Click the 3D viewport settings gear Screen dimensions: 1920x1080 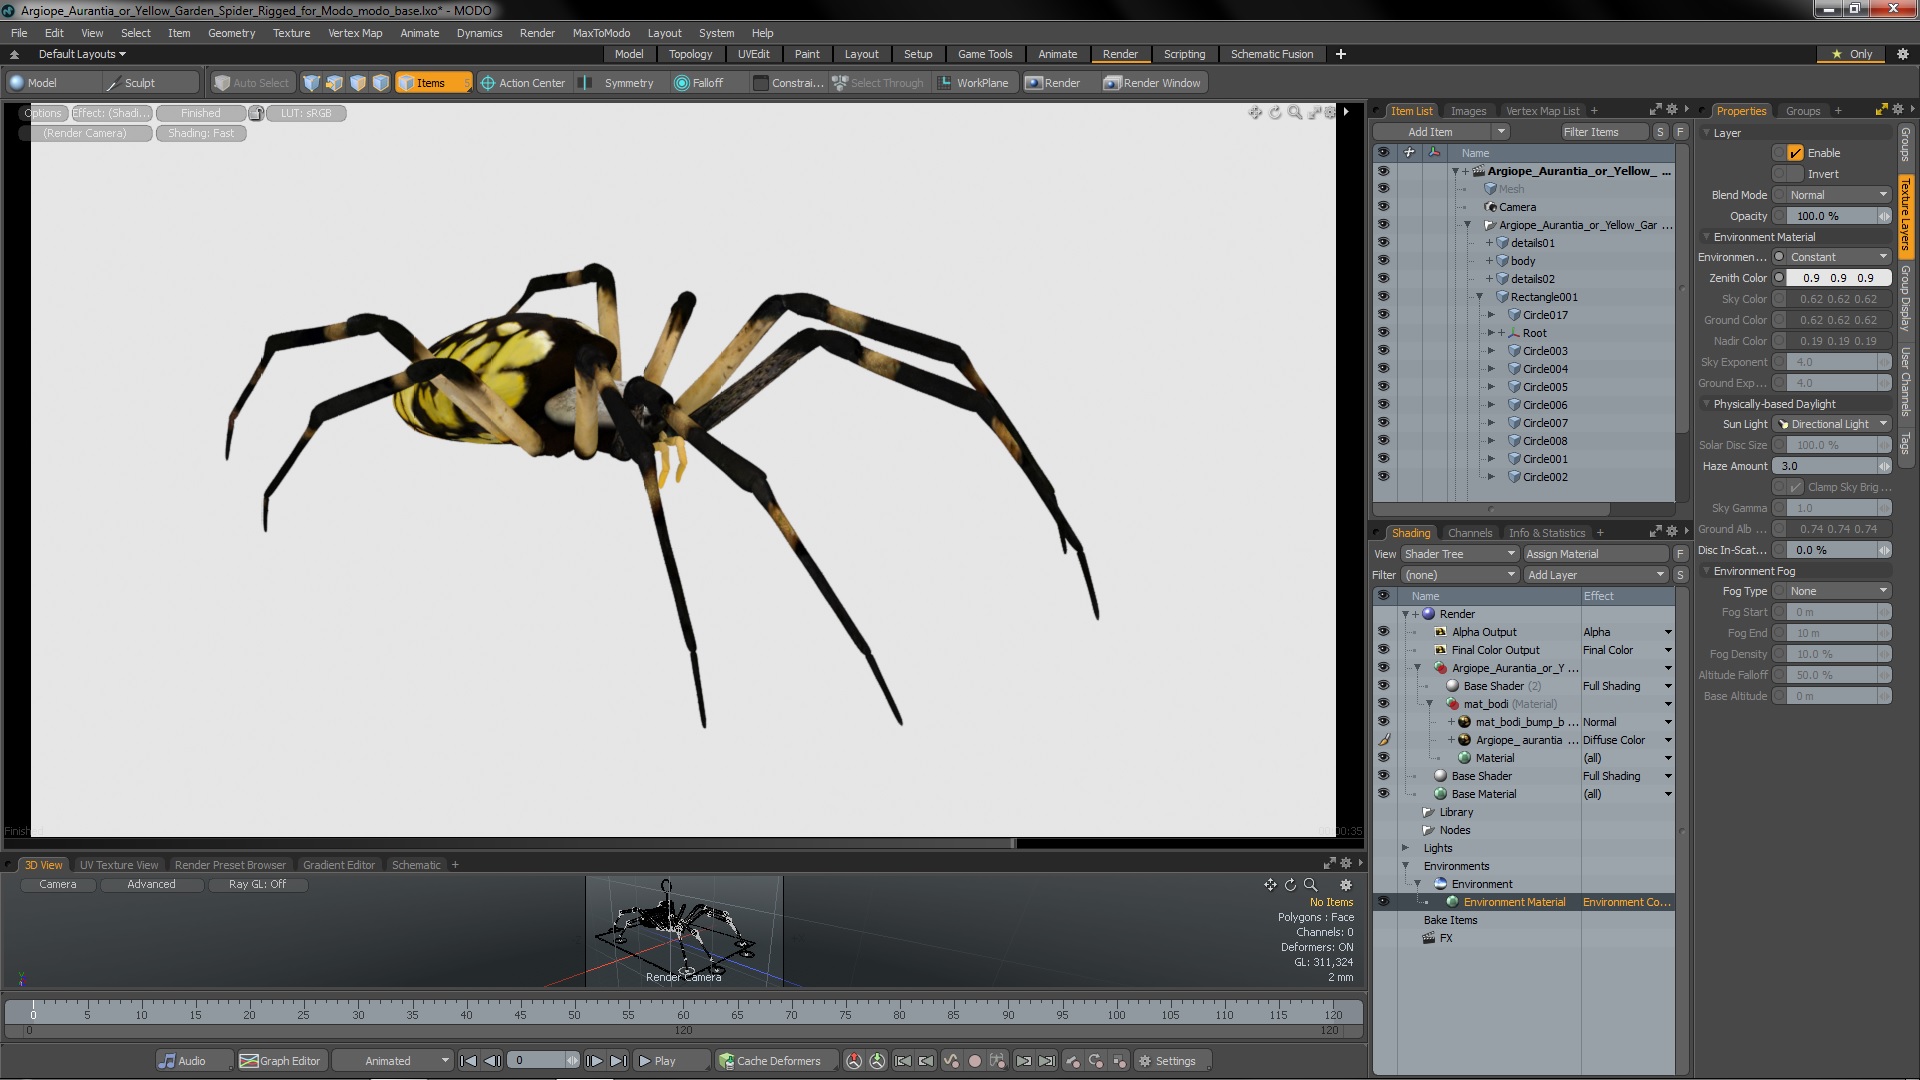(x=1346, y=885)
